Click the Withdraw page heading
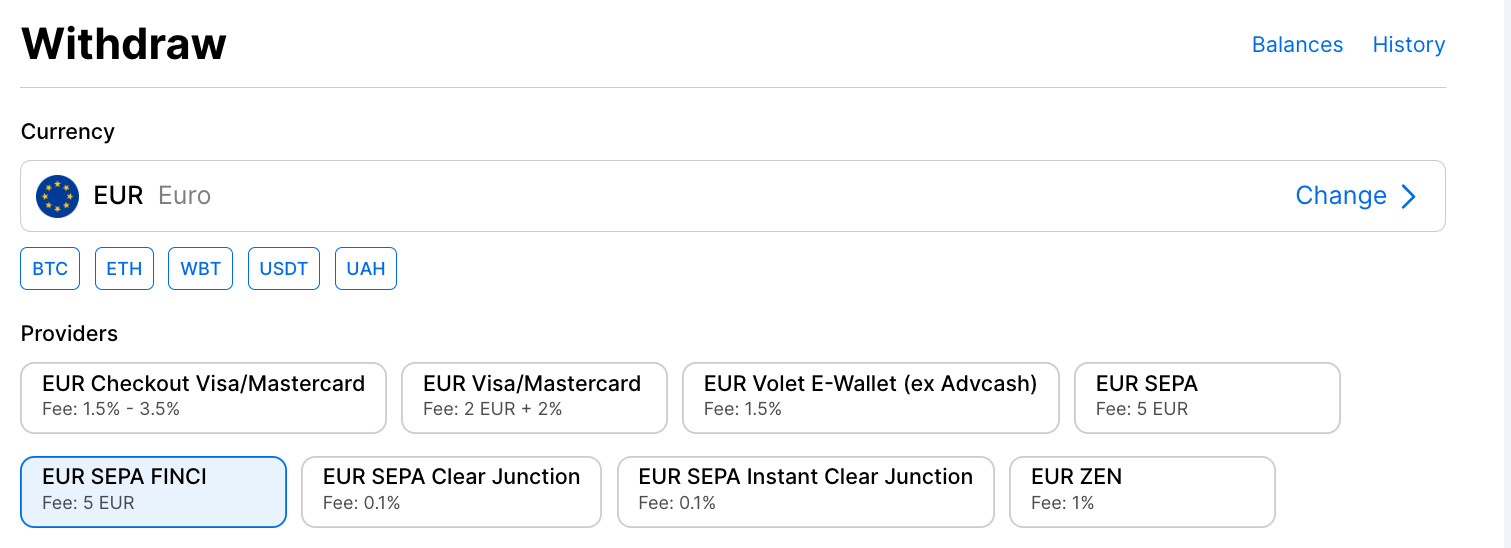Image resolution: width=1511 pixels, height=548 pixels. (x=124, y=45)
